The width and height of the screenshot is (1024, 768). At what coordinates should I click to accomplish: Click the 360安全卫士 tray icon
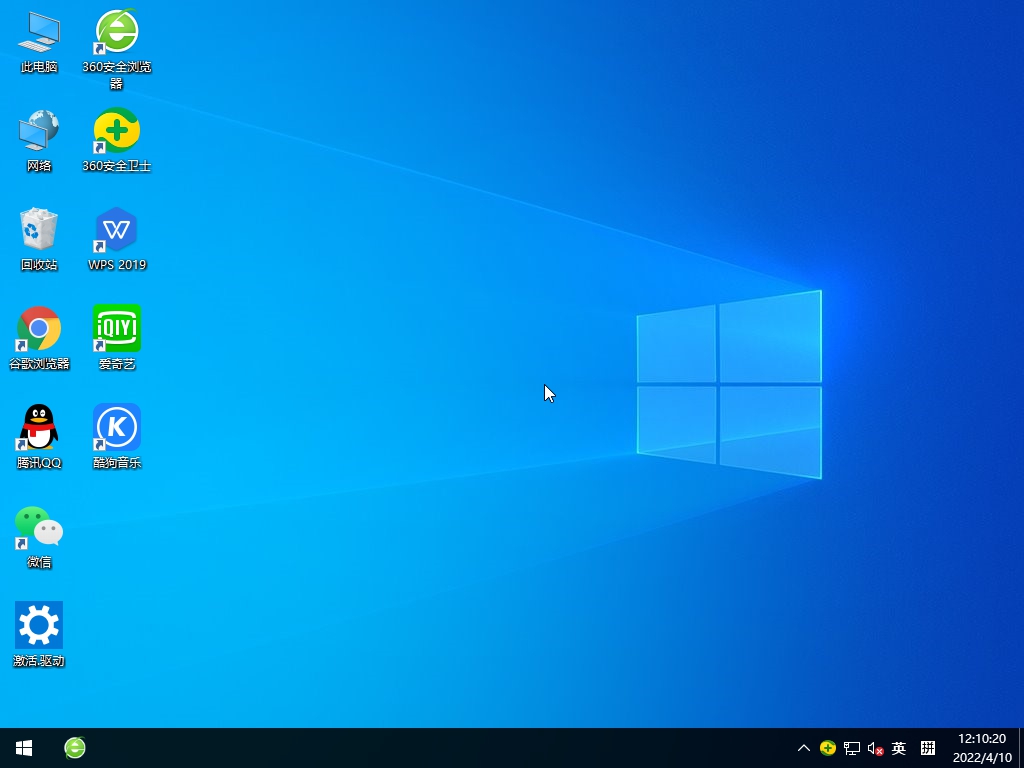[x=829, y=748]
